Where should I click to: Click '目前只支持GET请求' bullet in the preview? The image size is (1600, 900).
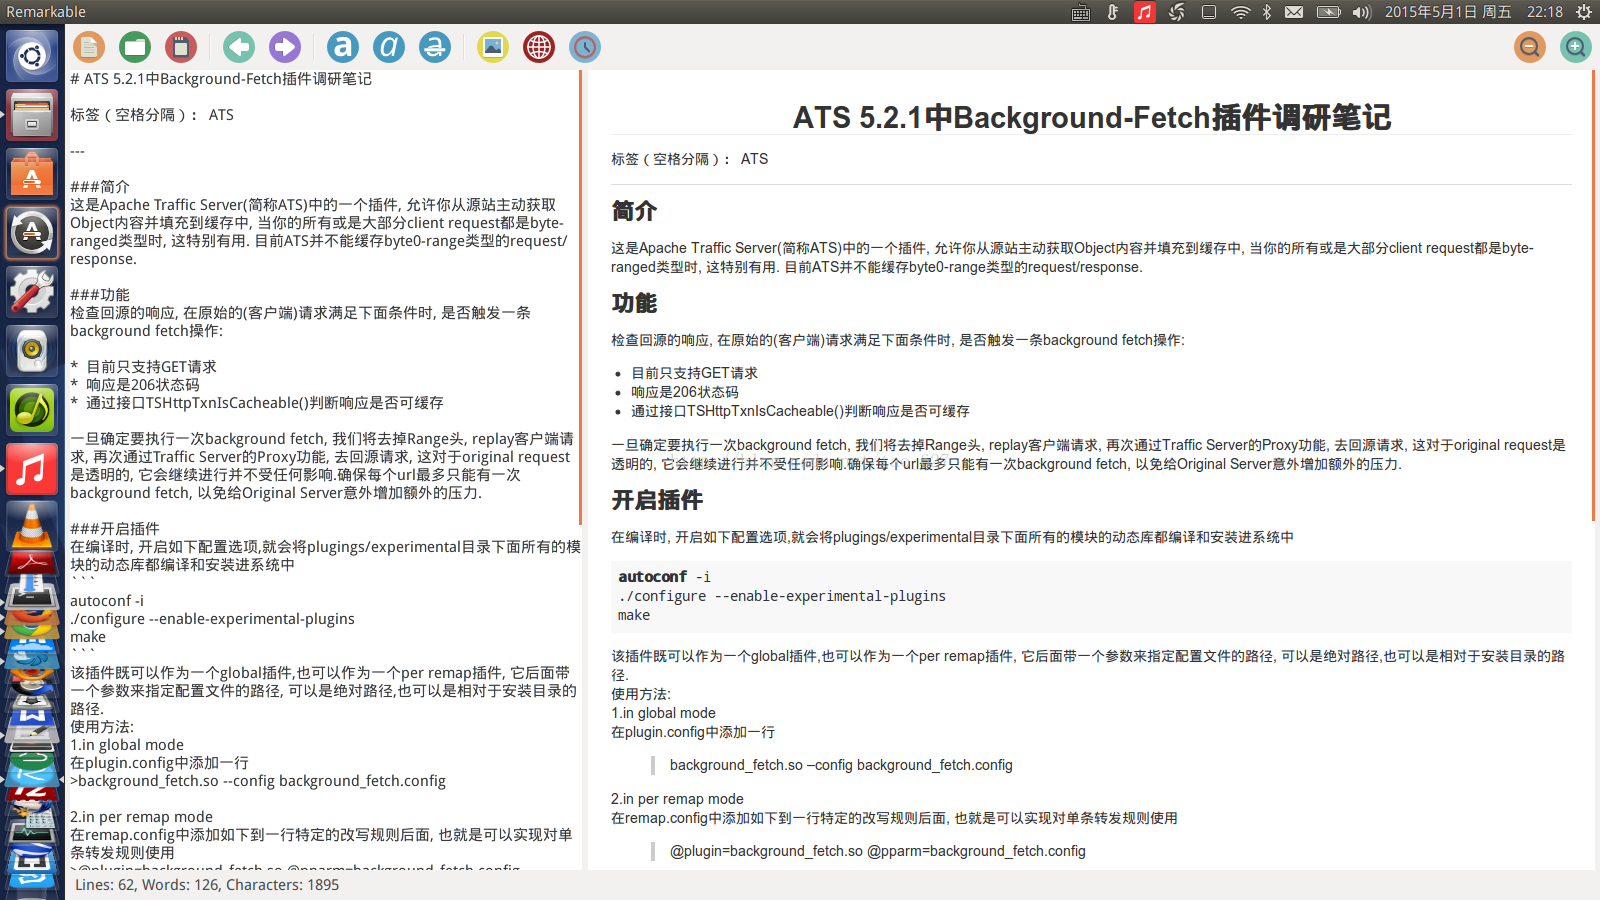694,373
